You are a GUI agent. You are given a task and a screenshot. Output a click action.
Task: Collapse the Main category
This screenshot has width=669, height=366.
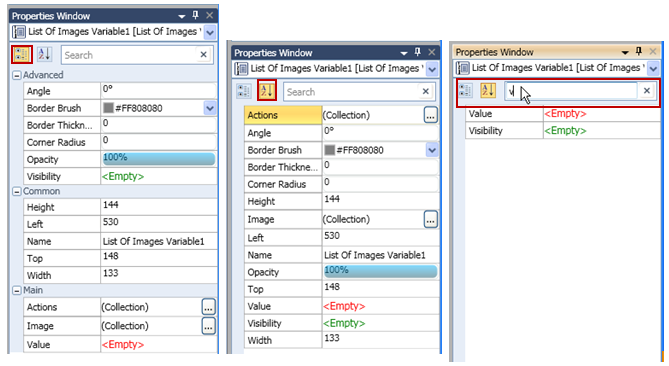click(17, 290)
